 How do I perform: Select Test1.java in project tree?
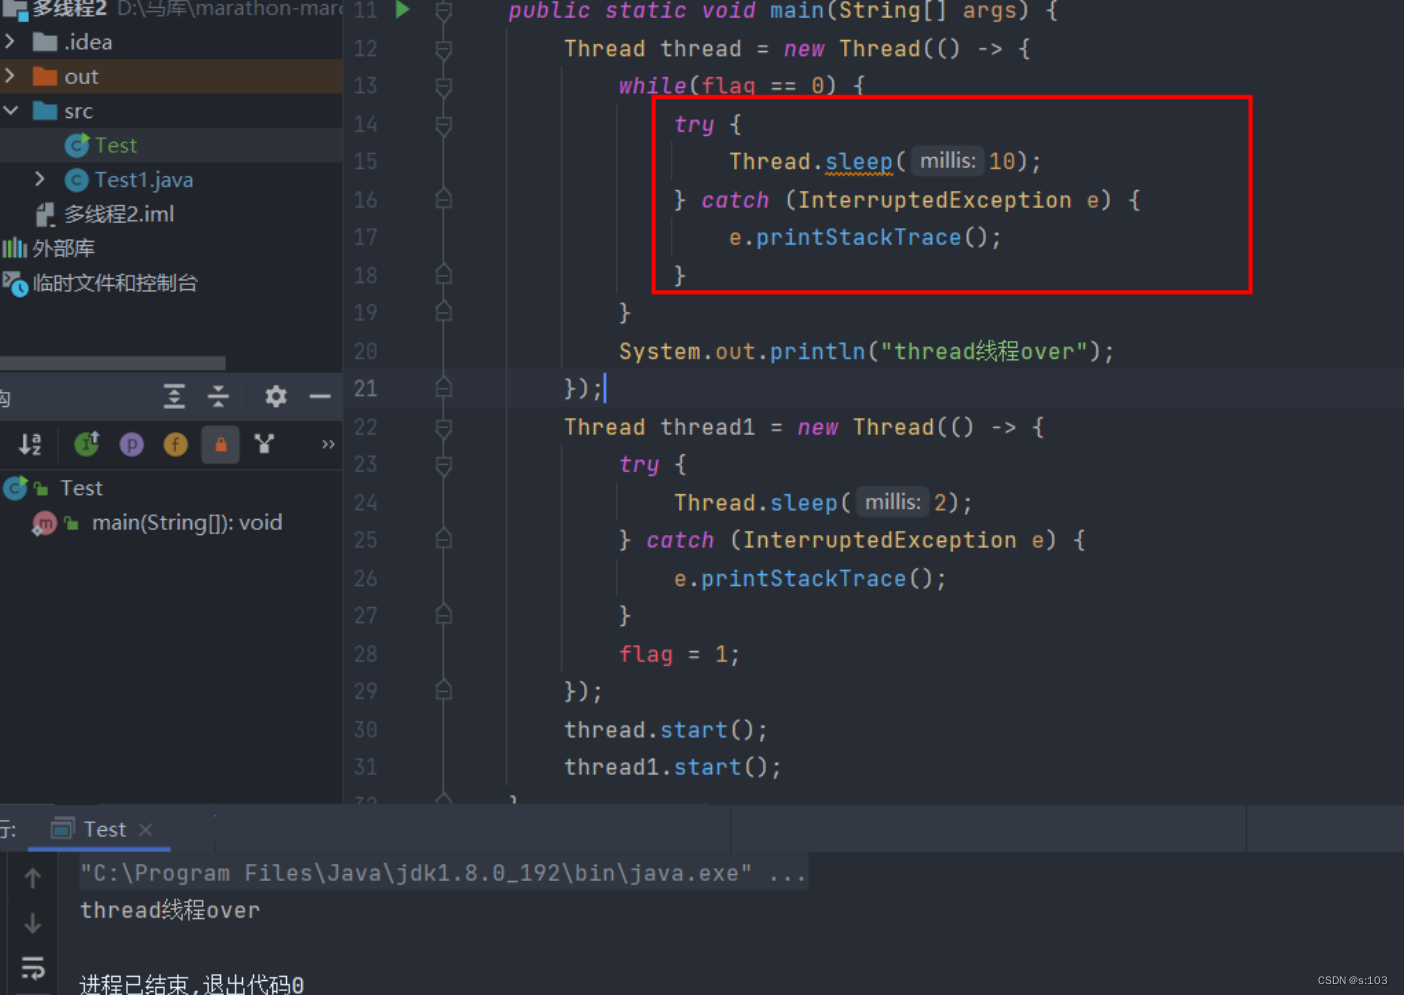click(x=144, y=180)
